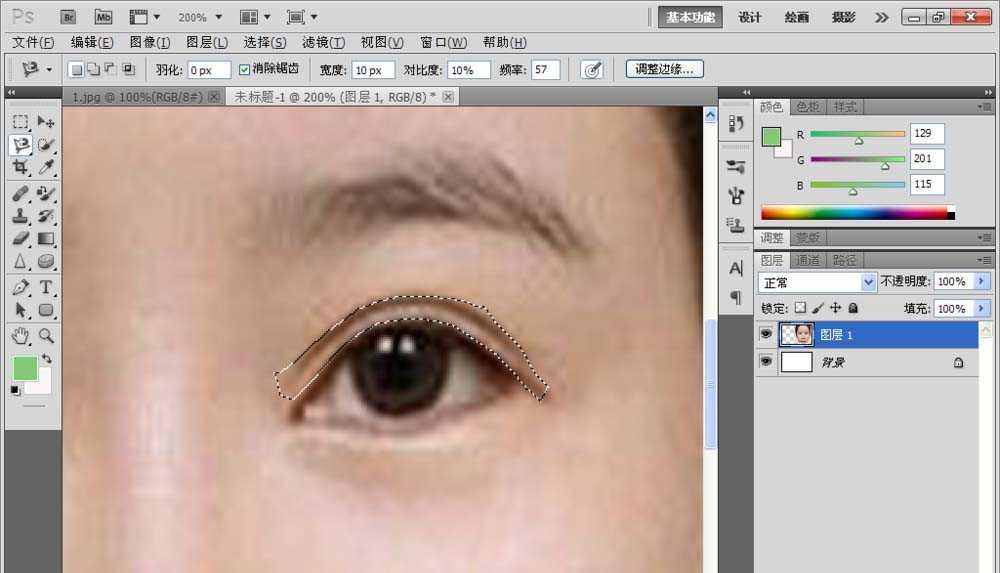Switch to the 设计 workspace
Screen dimensions: 1000x573
click(x=750, y=17)
